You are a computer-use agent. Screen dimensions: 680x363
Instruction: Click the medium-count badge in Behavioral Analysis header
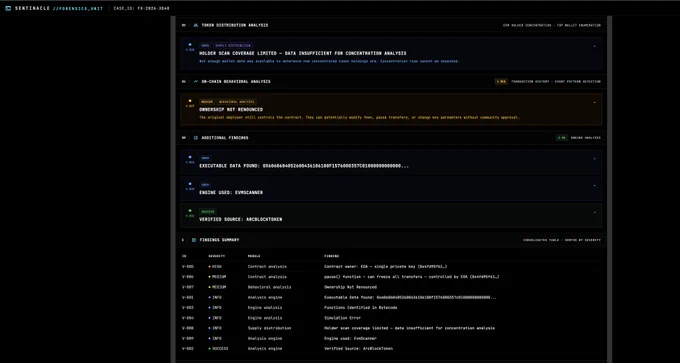click(x=501, y=82)
